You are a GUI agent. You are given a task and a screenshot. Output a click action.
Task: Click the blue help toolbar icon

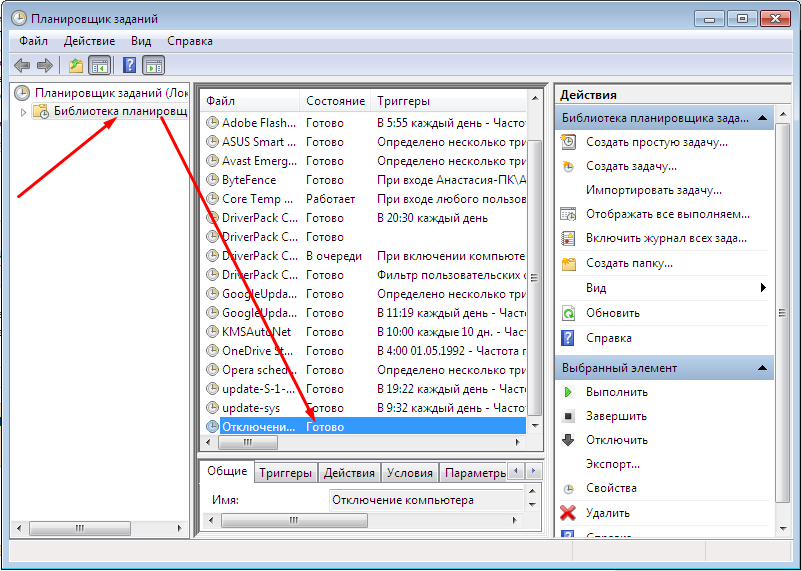click(x=129, y=66)
